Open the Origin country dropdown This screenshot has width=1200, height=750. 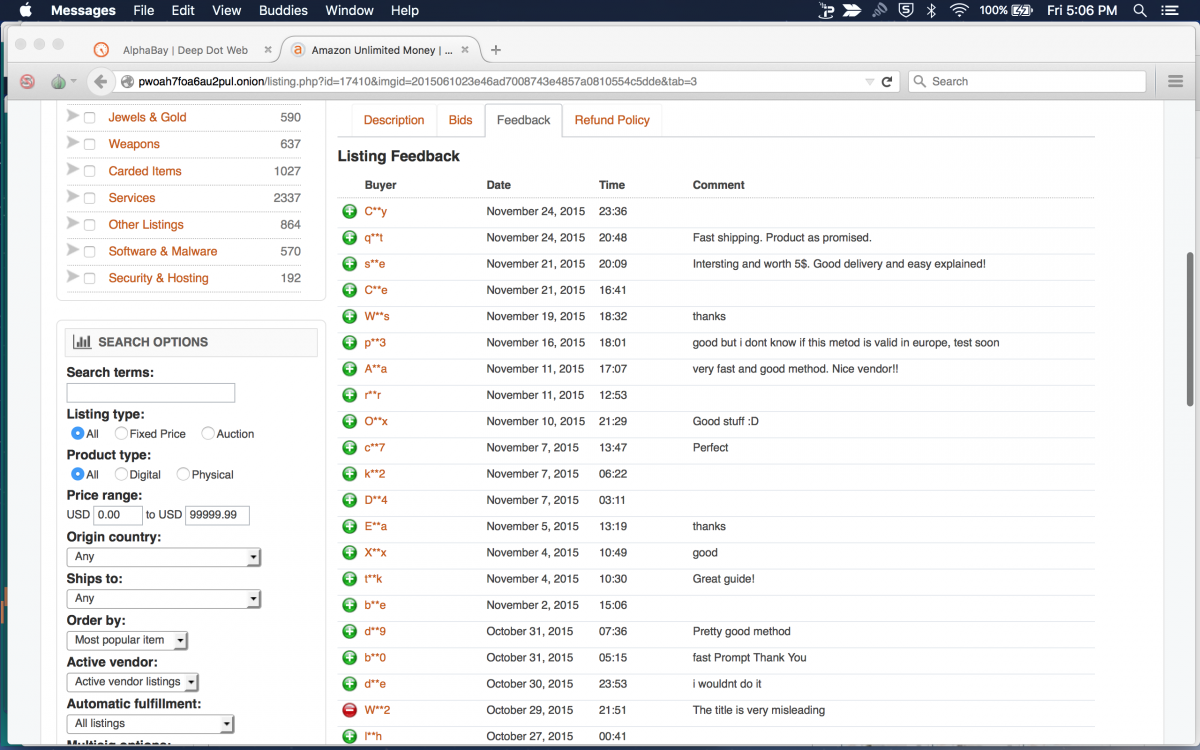163,557
